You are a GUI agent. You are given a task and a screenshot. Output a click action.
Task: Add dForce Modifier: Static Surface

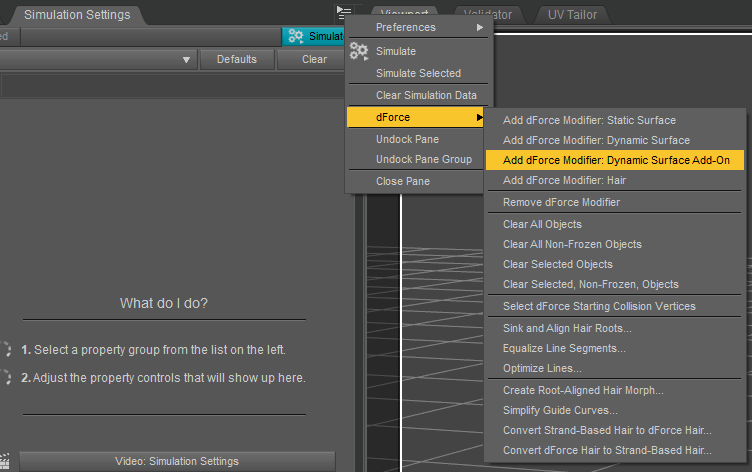tap(614, 120)
